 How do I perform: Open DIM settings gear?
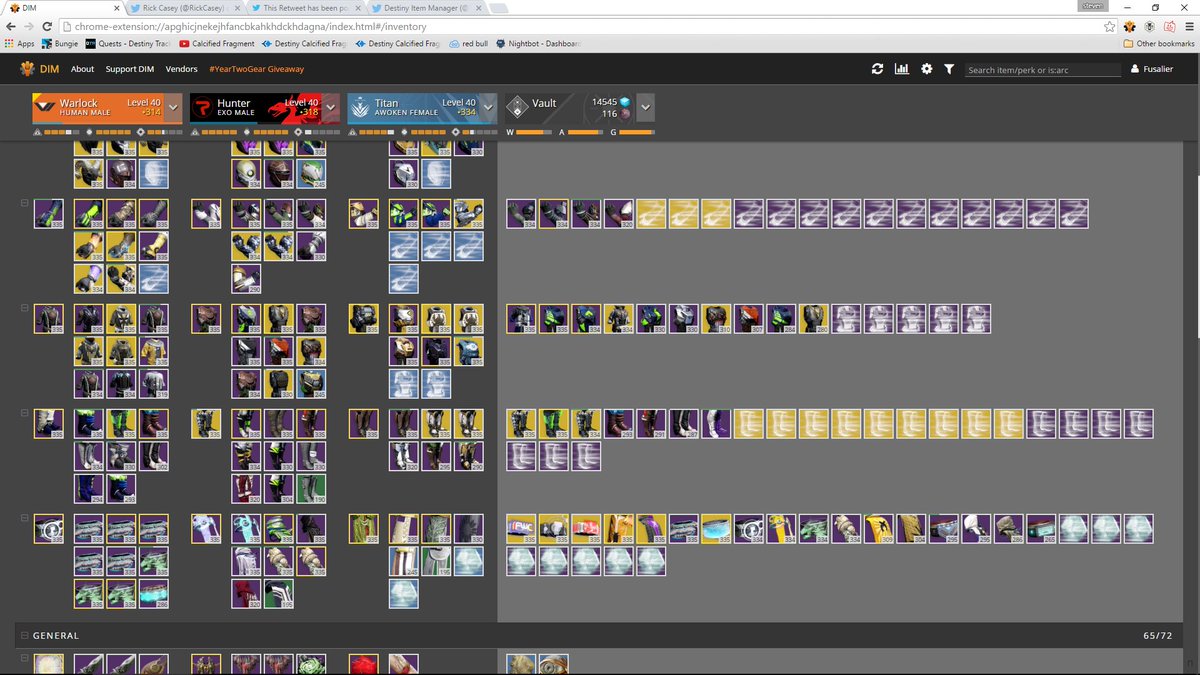click(x=926, y=69)
